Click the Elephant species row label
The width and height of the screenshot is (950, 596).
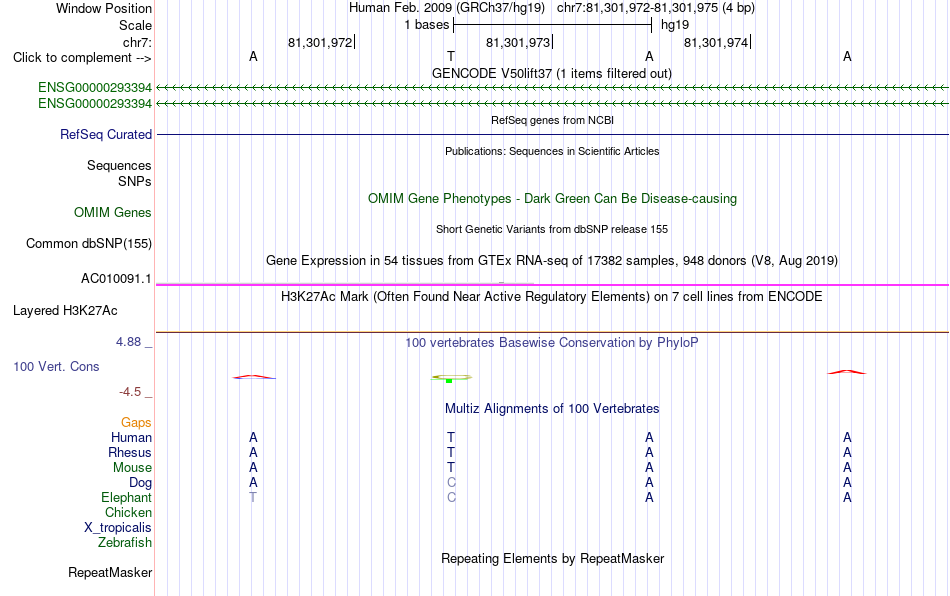pyautogui.click(x=126, y=497)
